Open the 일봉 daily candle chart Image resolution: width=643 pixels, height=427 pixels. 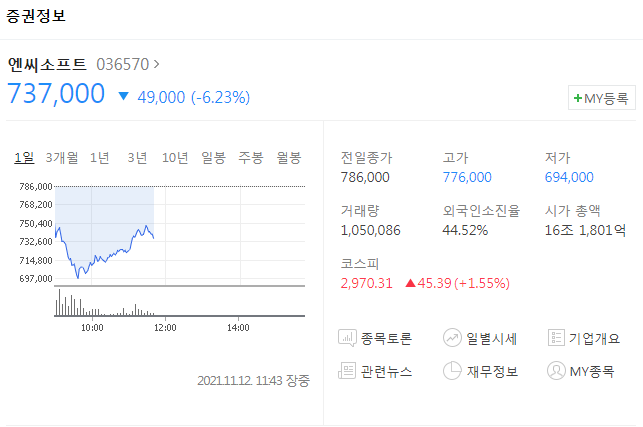(213, 157)
